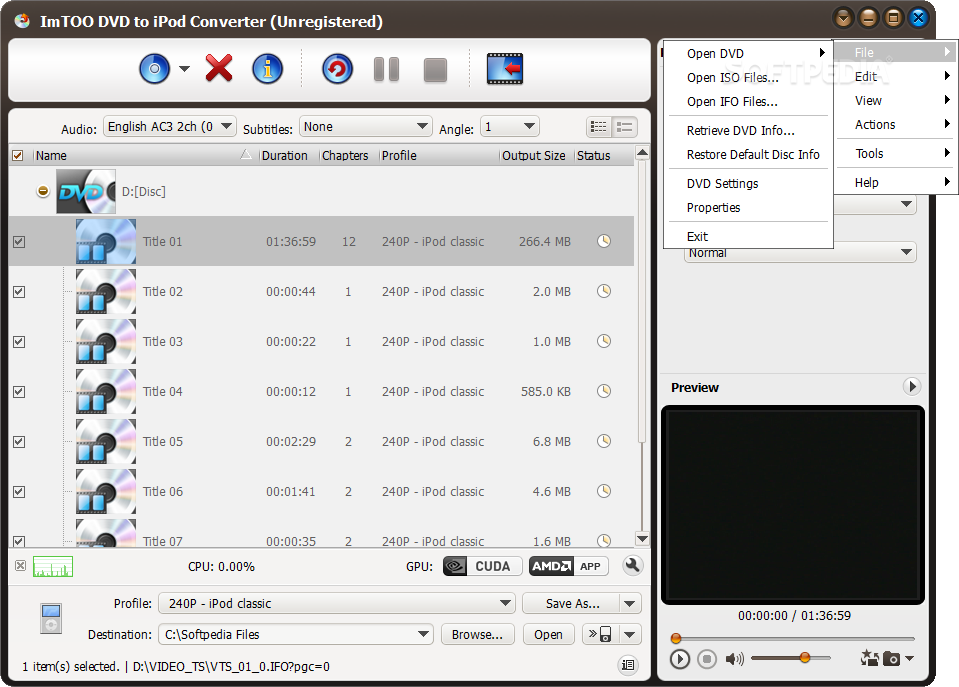The image size is (959, 687).
Task: Open the Subtitles dropdown showing None
Action: 366,127
